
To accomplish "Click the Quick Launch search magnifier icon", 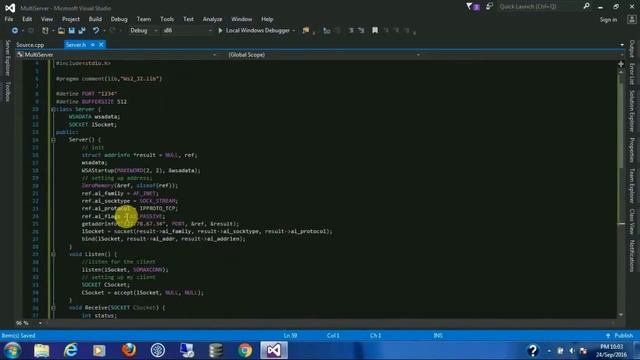I will (x=587, y=6).
